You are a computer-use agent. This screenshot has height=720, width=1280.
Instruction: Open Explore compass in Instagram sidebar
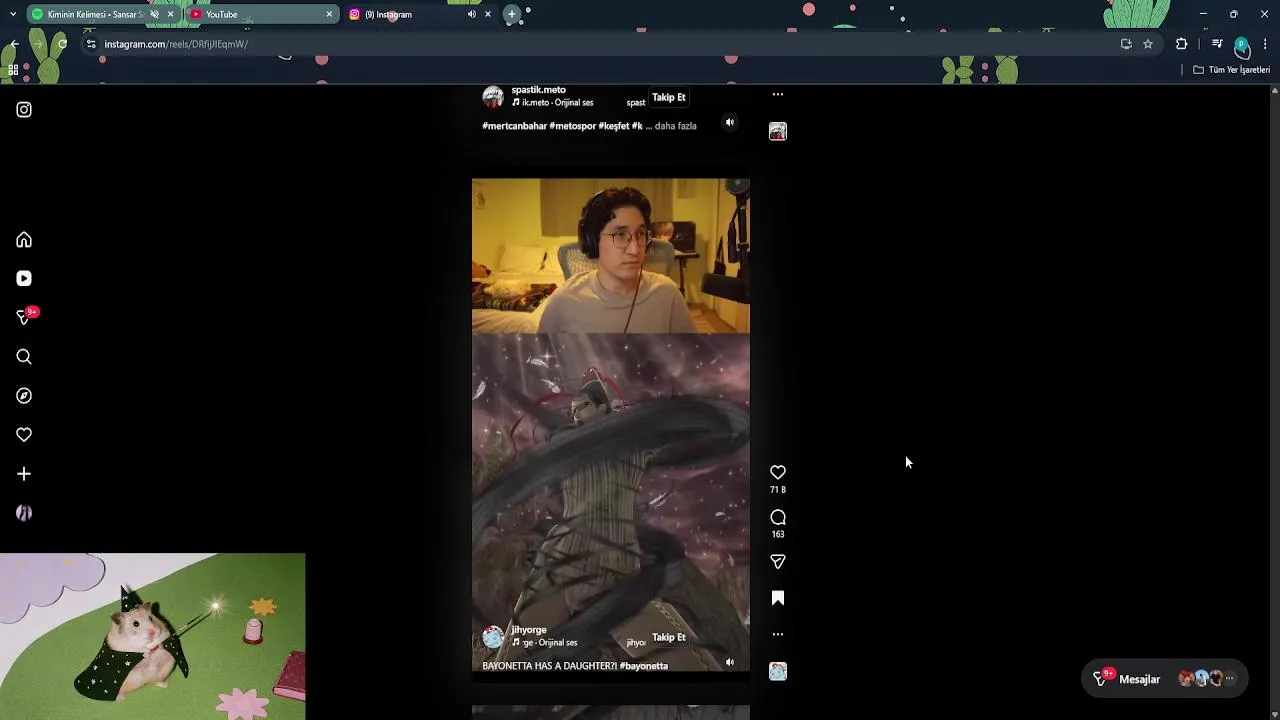pyautogui.click(x=24, y=396)
